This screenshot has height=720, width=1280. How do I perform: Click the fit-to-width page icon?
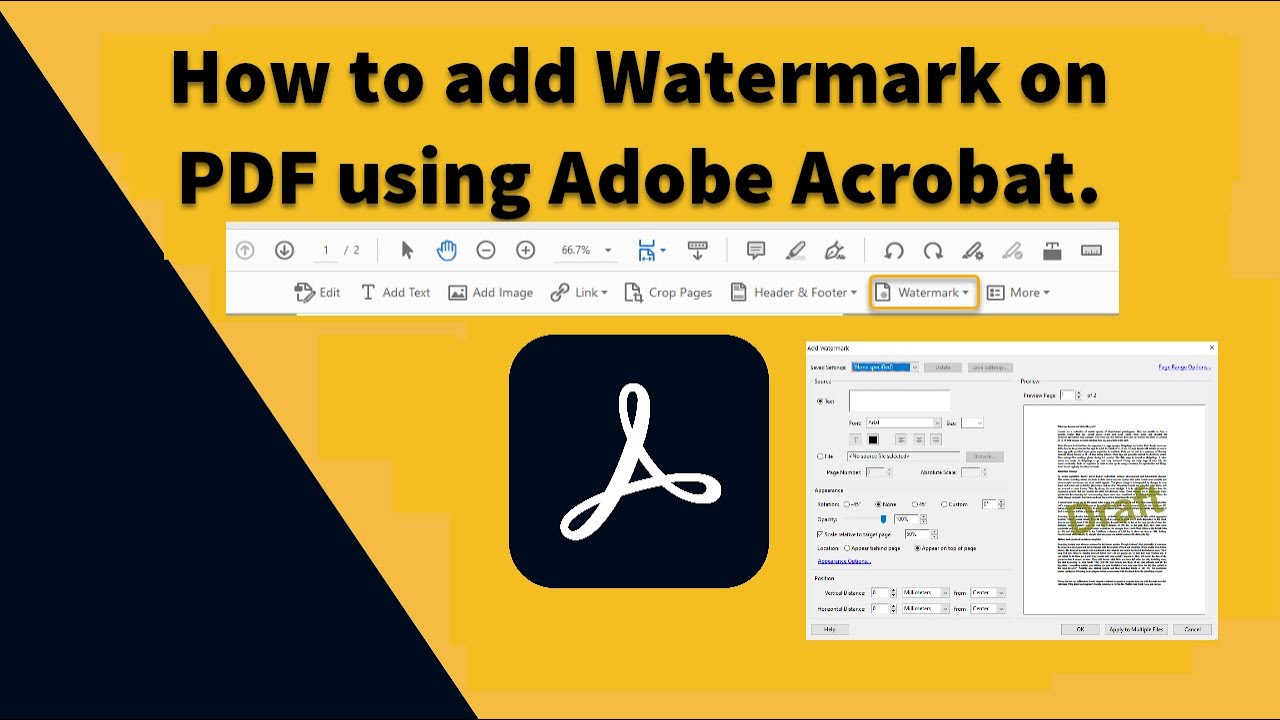click(648, 250)
